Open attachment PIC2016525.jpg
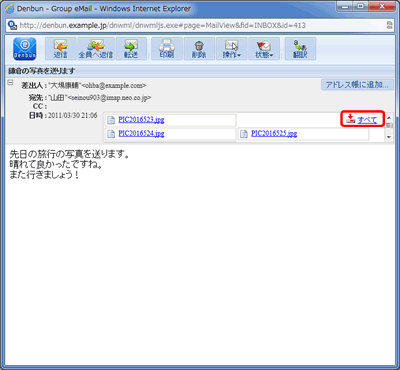Image resolution: width=400 pixels, height=370 pixels. click(274, 134)
